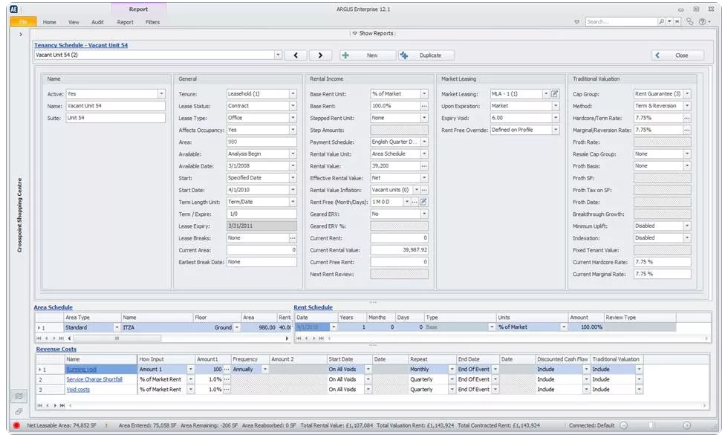Screen dimensions: 728x440
Task: Open the Market Leasing edit icon
Action: coord(554,94)
